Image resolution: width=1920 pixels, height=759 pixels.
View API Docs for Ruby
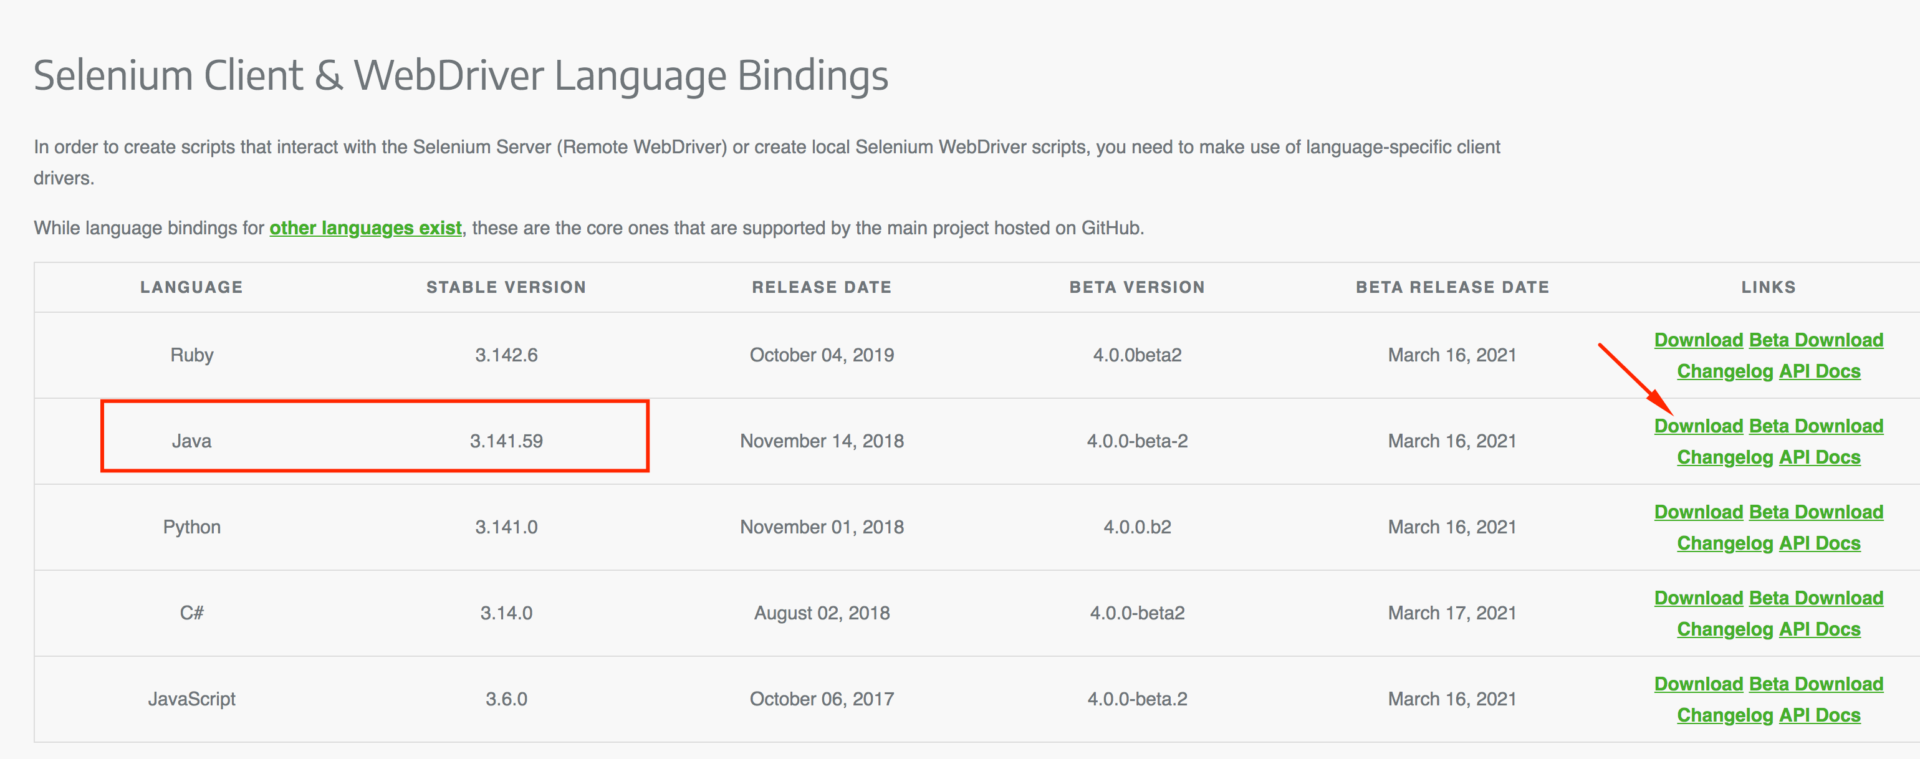(1819, 370)
